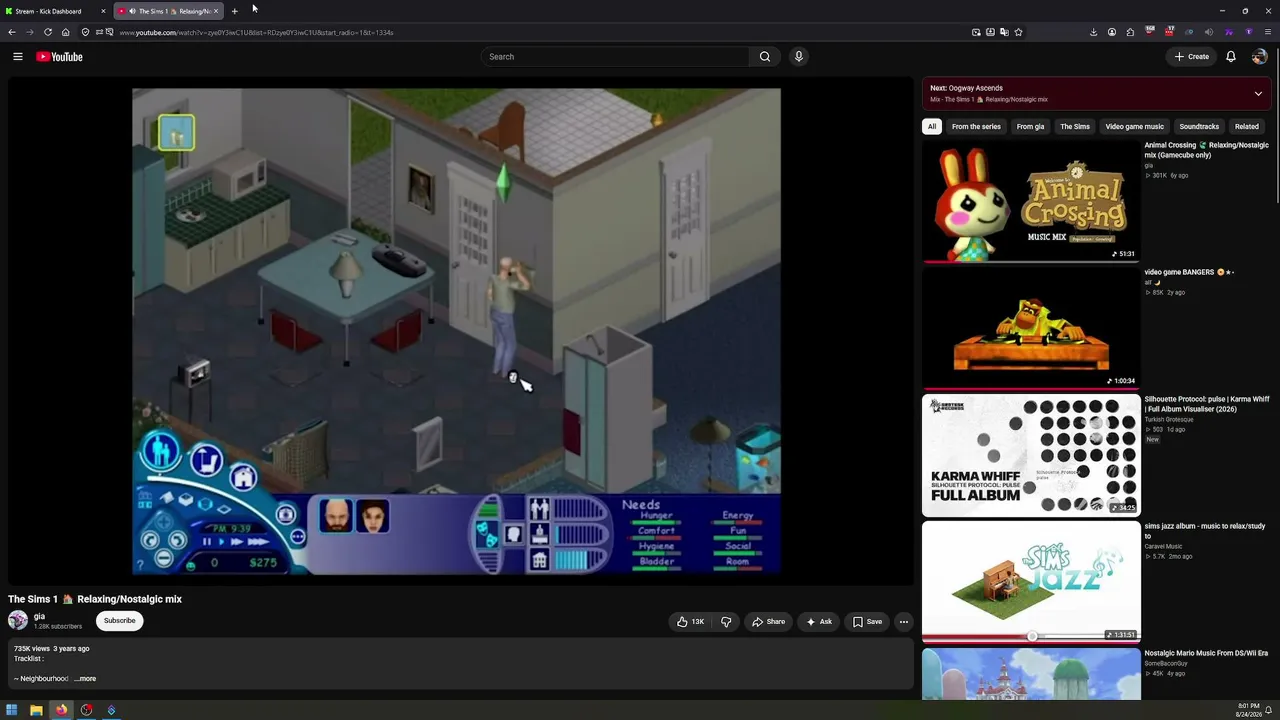This screenshot has width=1280, height=720.
Task: Click the Create button
Action: (x=1192, y=57)
